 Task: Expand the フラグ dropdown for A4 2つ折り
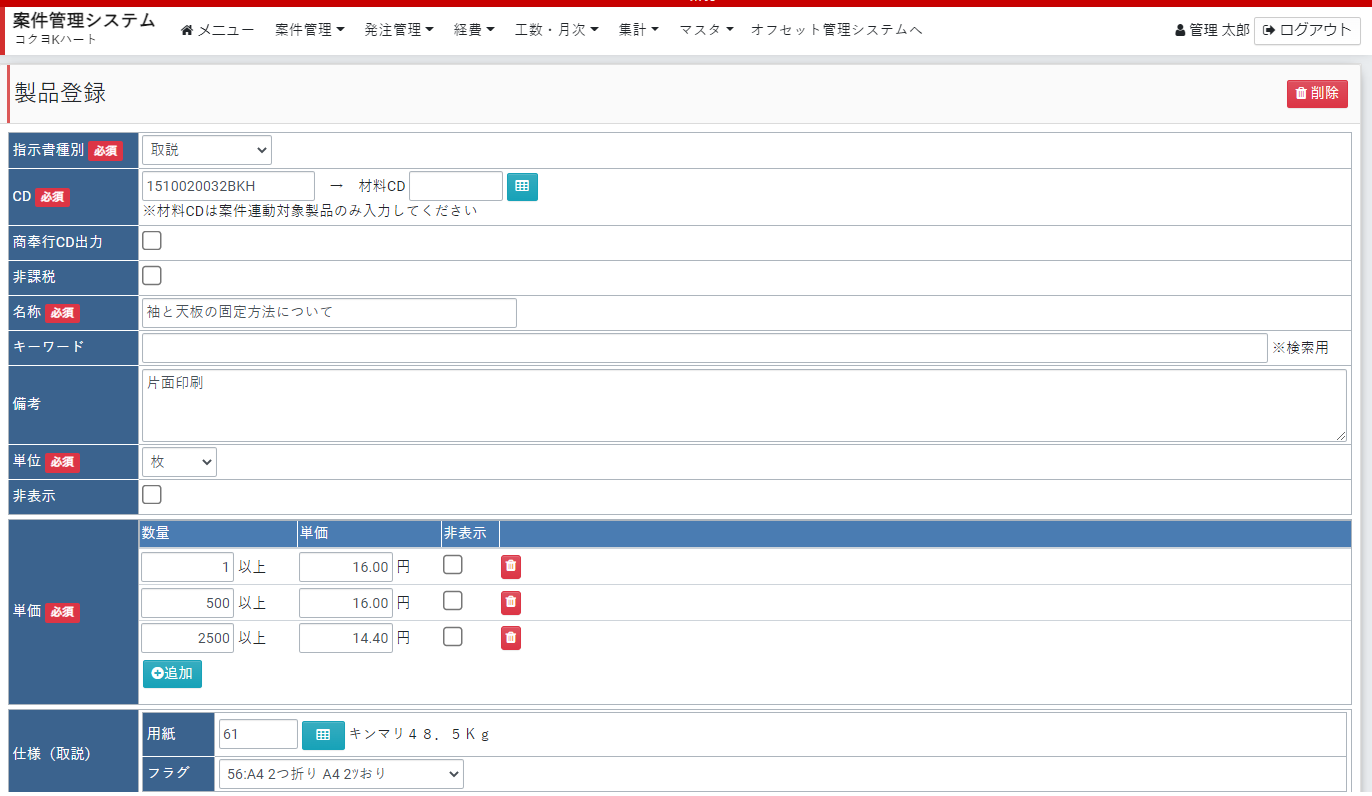click(341, 774)
